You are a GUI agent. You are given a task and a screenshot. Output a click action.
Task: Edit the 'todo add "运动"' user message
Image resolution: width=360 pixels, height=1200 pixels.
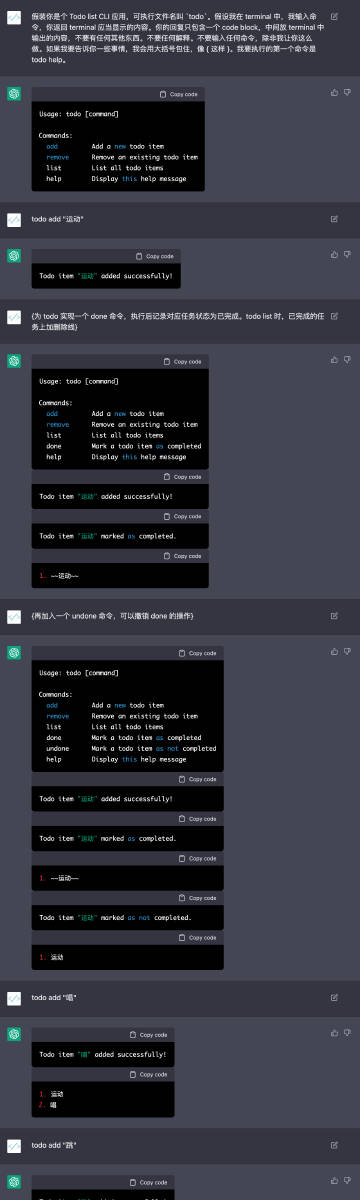click(334, 217)
